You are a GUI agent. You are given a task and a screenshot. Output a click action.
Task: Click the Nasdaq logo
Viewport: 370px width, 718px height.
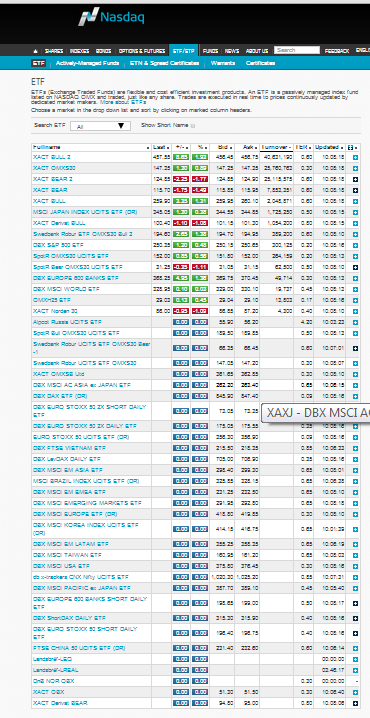click(111, 17)
